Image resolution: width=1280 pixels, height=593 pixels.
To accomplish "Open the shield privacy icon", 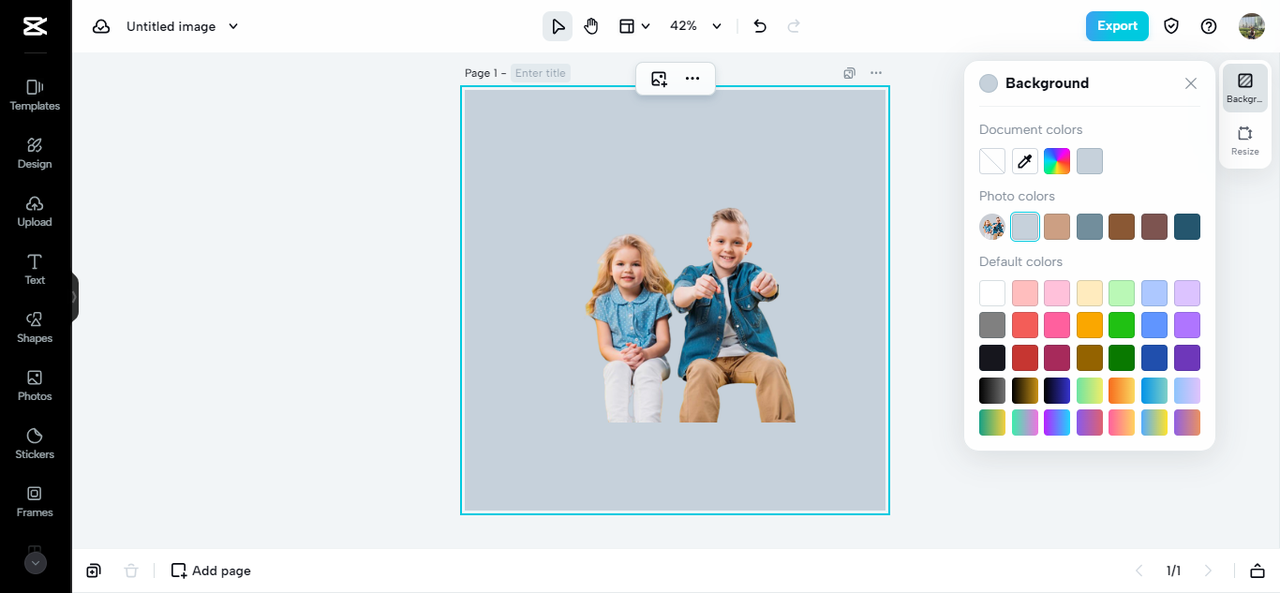I will 1171,26.
